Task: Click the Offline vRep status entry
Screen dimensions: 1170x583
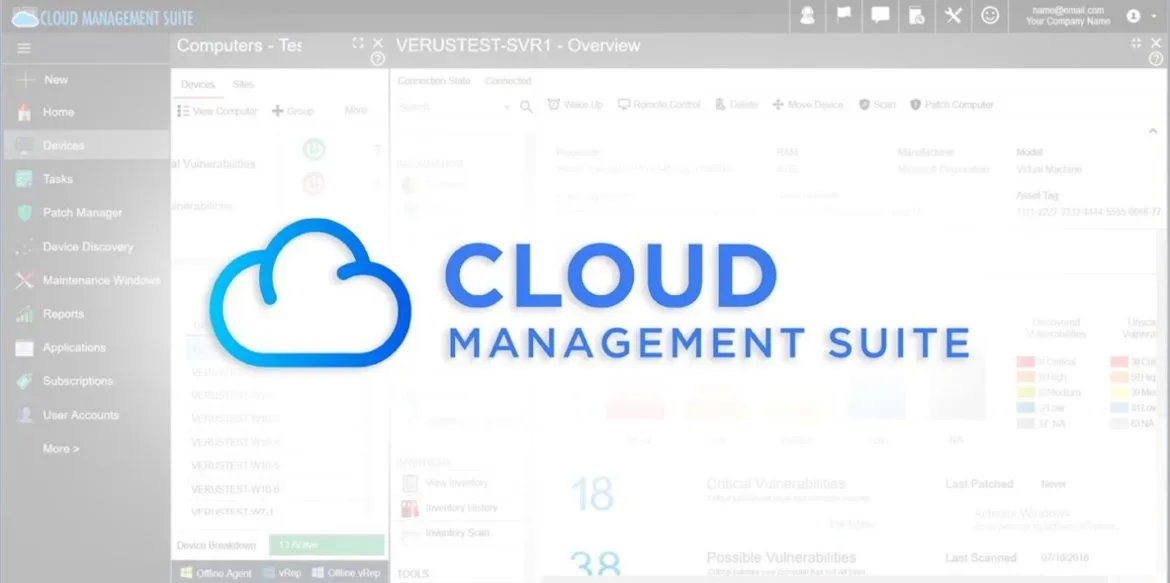Action: coord(345,573)
